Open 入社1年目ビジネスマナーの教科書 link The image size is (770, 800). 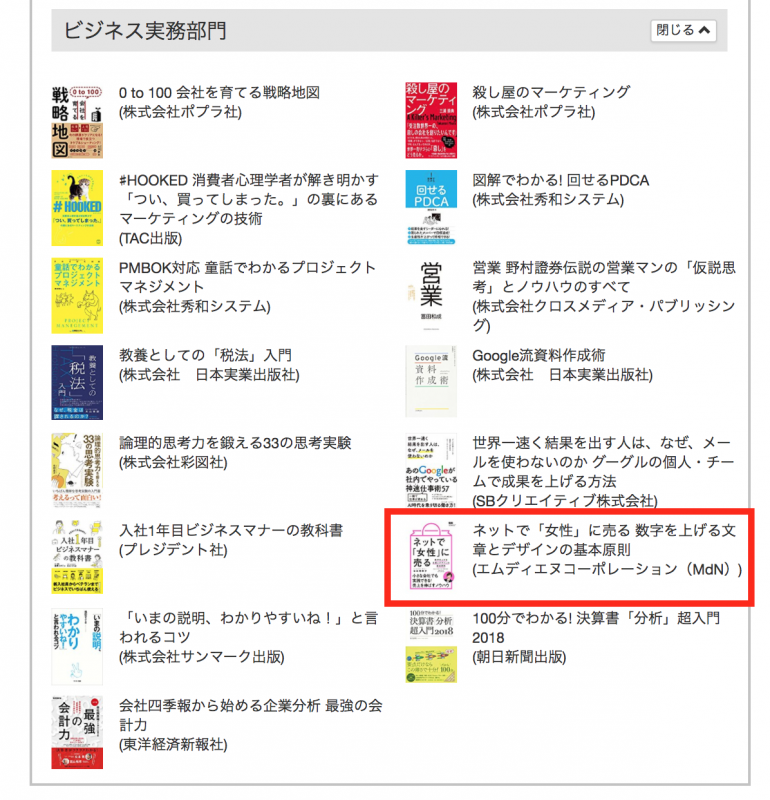tap(231, 531)
